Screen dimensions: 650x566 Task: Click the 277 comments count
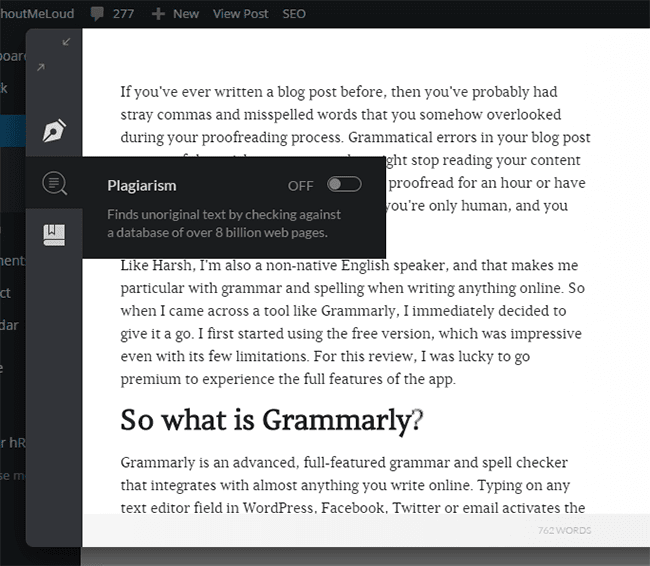coord(124,14)
